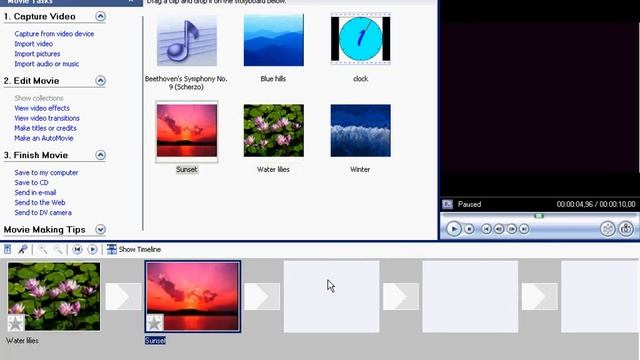640x360 pixels.
Task: Collapse the Edit Movie section
Action: (100, 81)
